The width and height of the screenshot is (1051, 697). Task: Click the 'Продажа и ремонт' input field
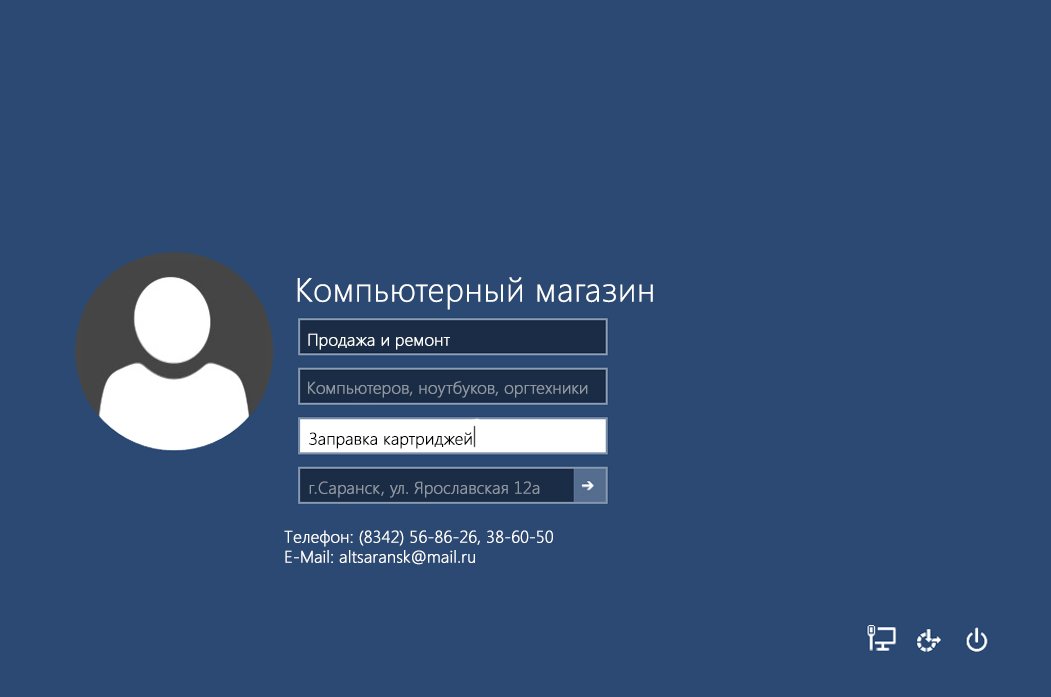tap(452, 337)
